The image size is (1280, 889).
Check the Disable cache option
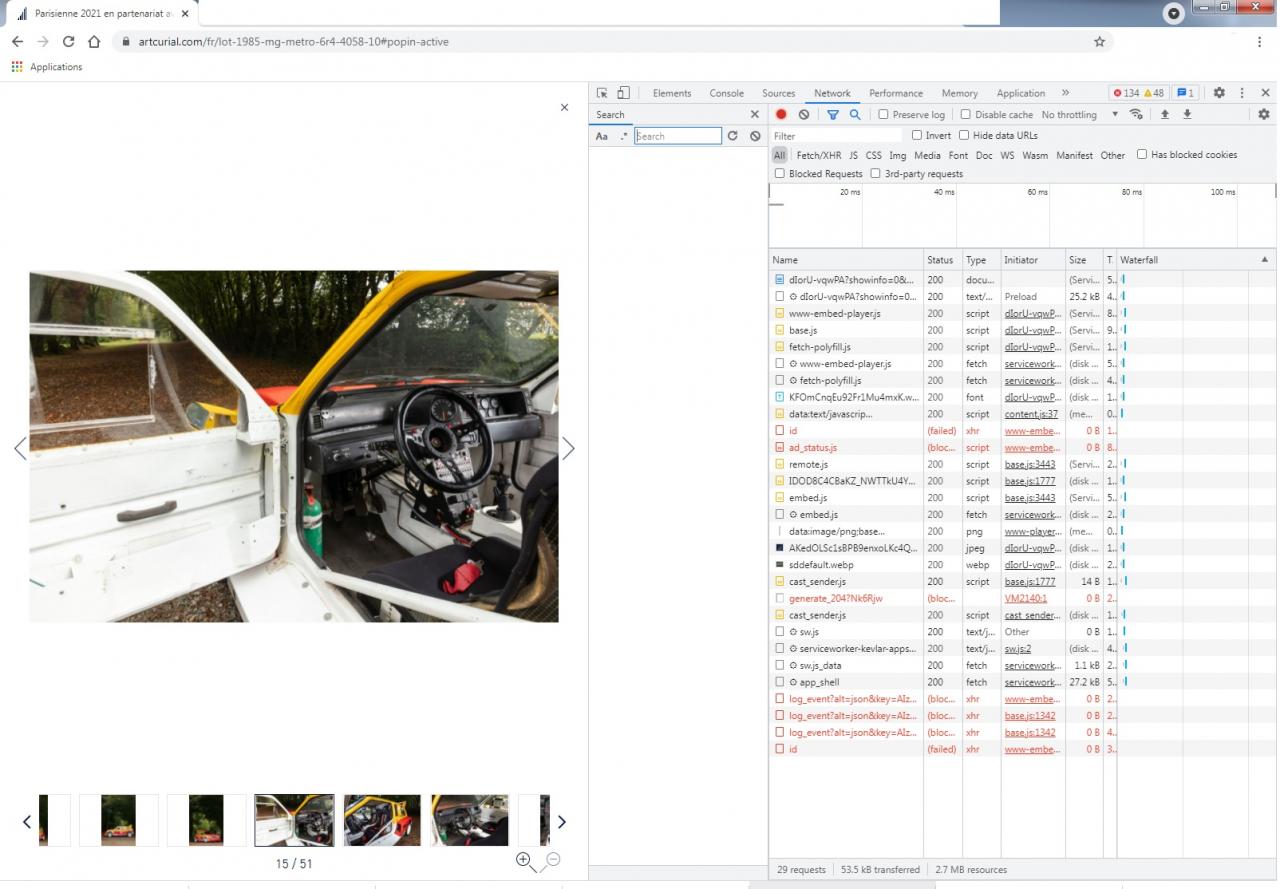point(965,115)
